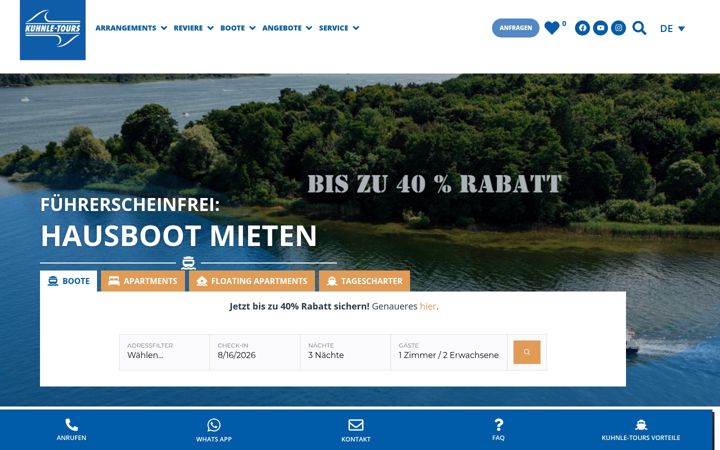Image resolution: width=720 pixels, height=450 pixels.
Task: Click the Check-in date field
Action: point(255,352)
